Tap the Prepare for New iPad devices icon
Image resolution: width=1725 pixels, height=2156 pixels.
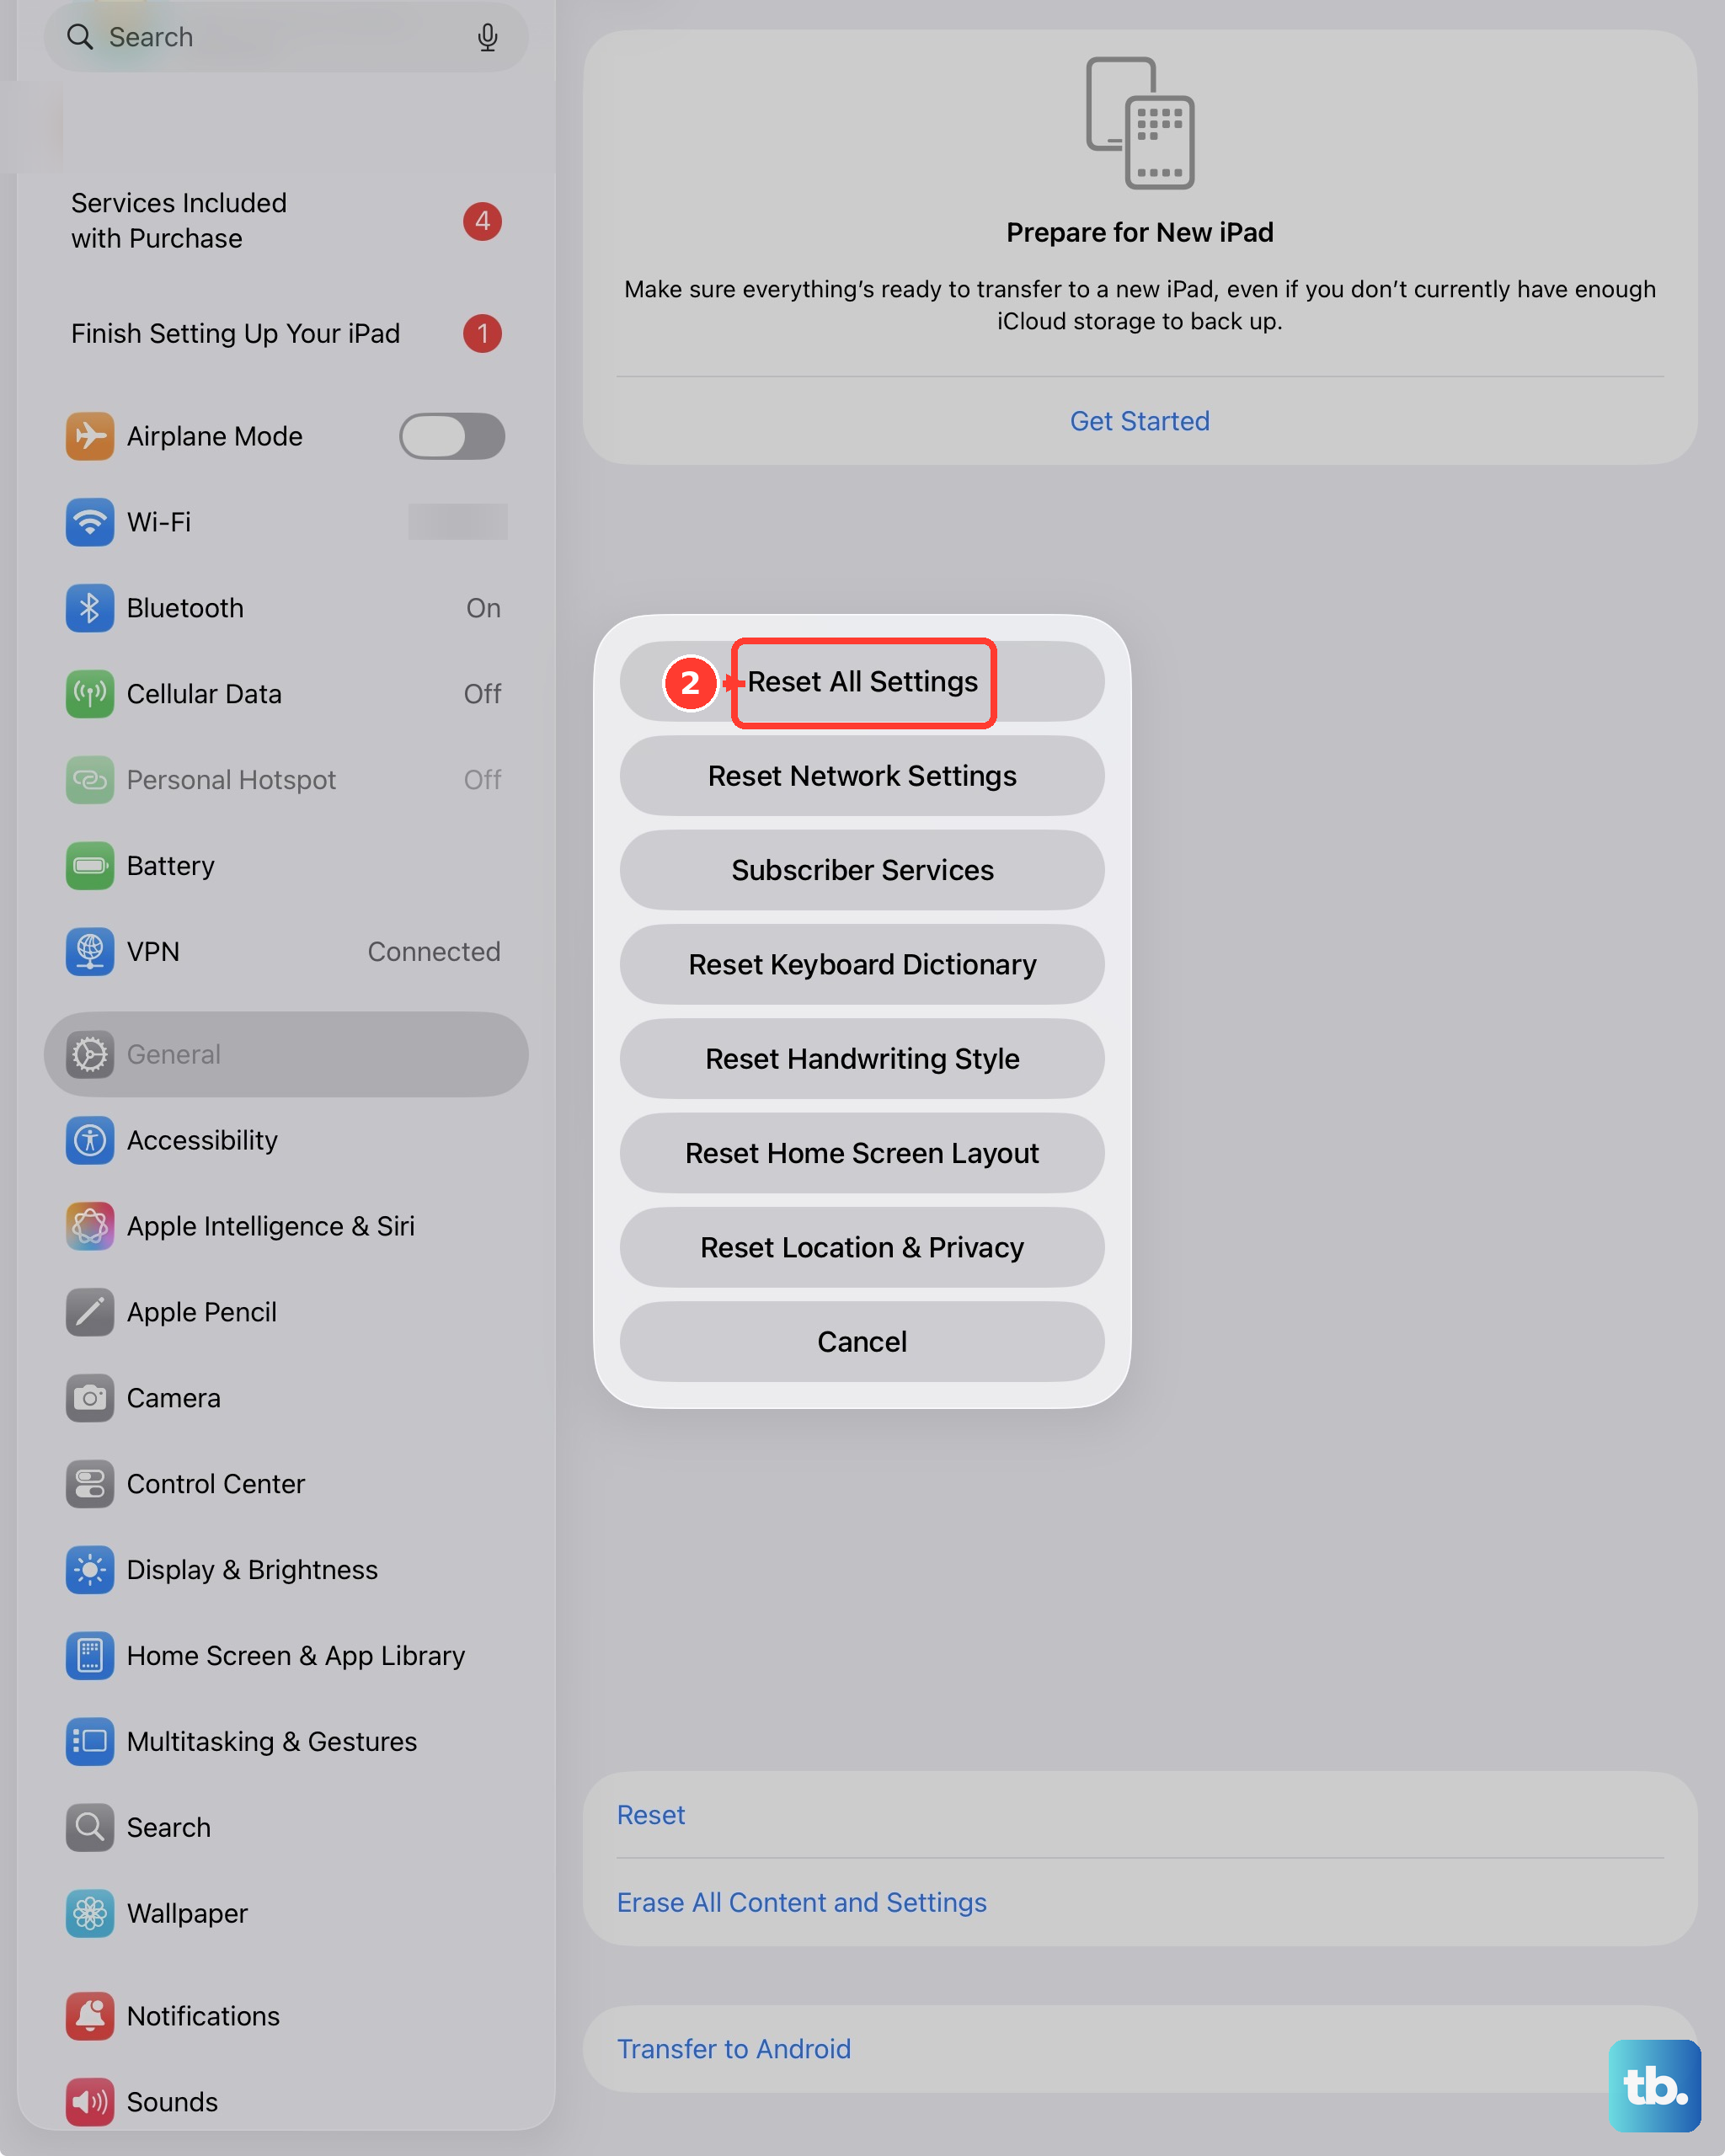point(1140,122)
